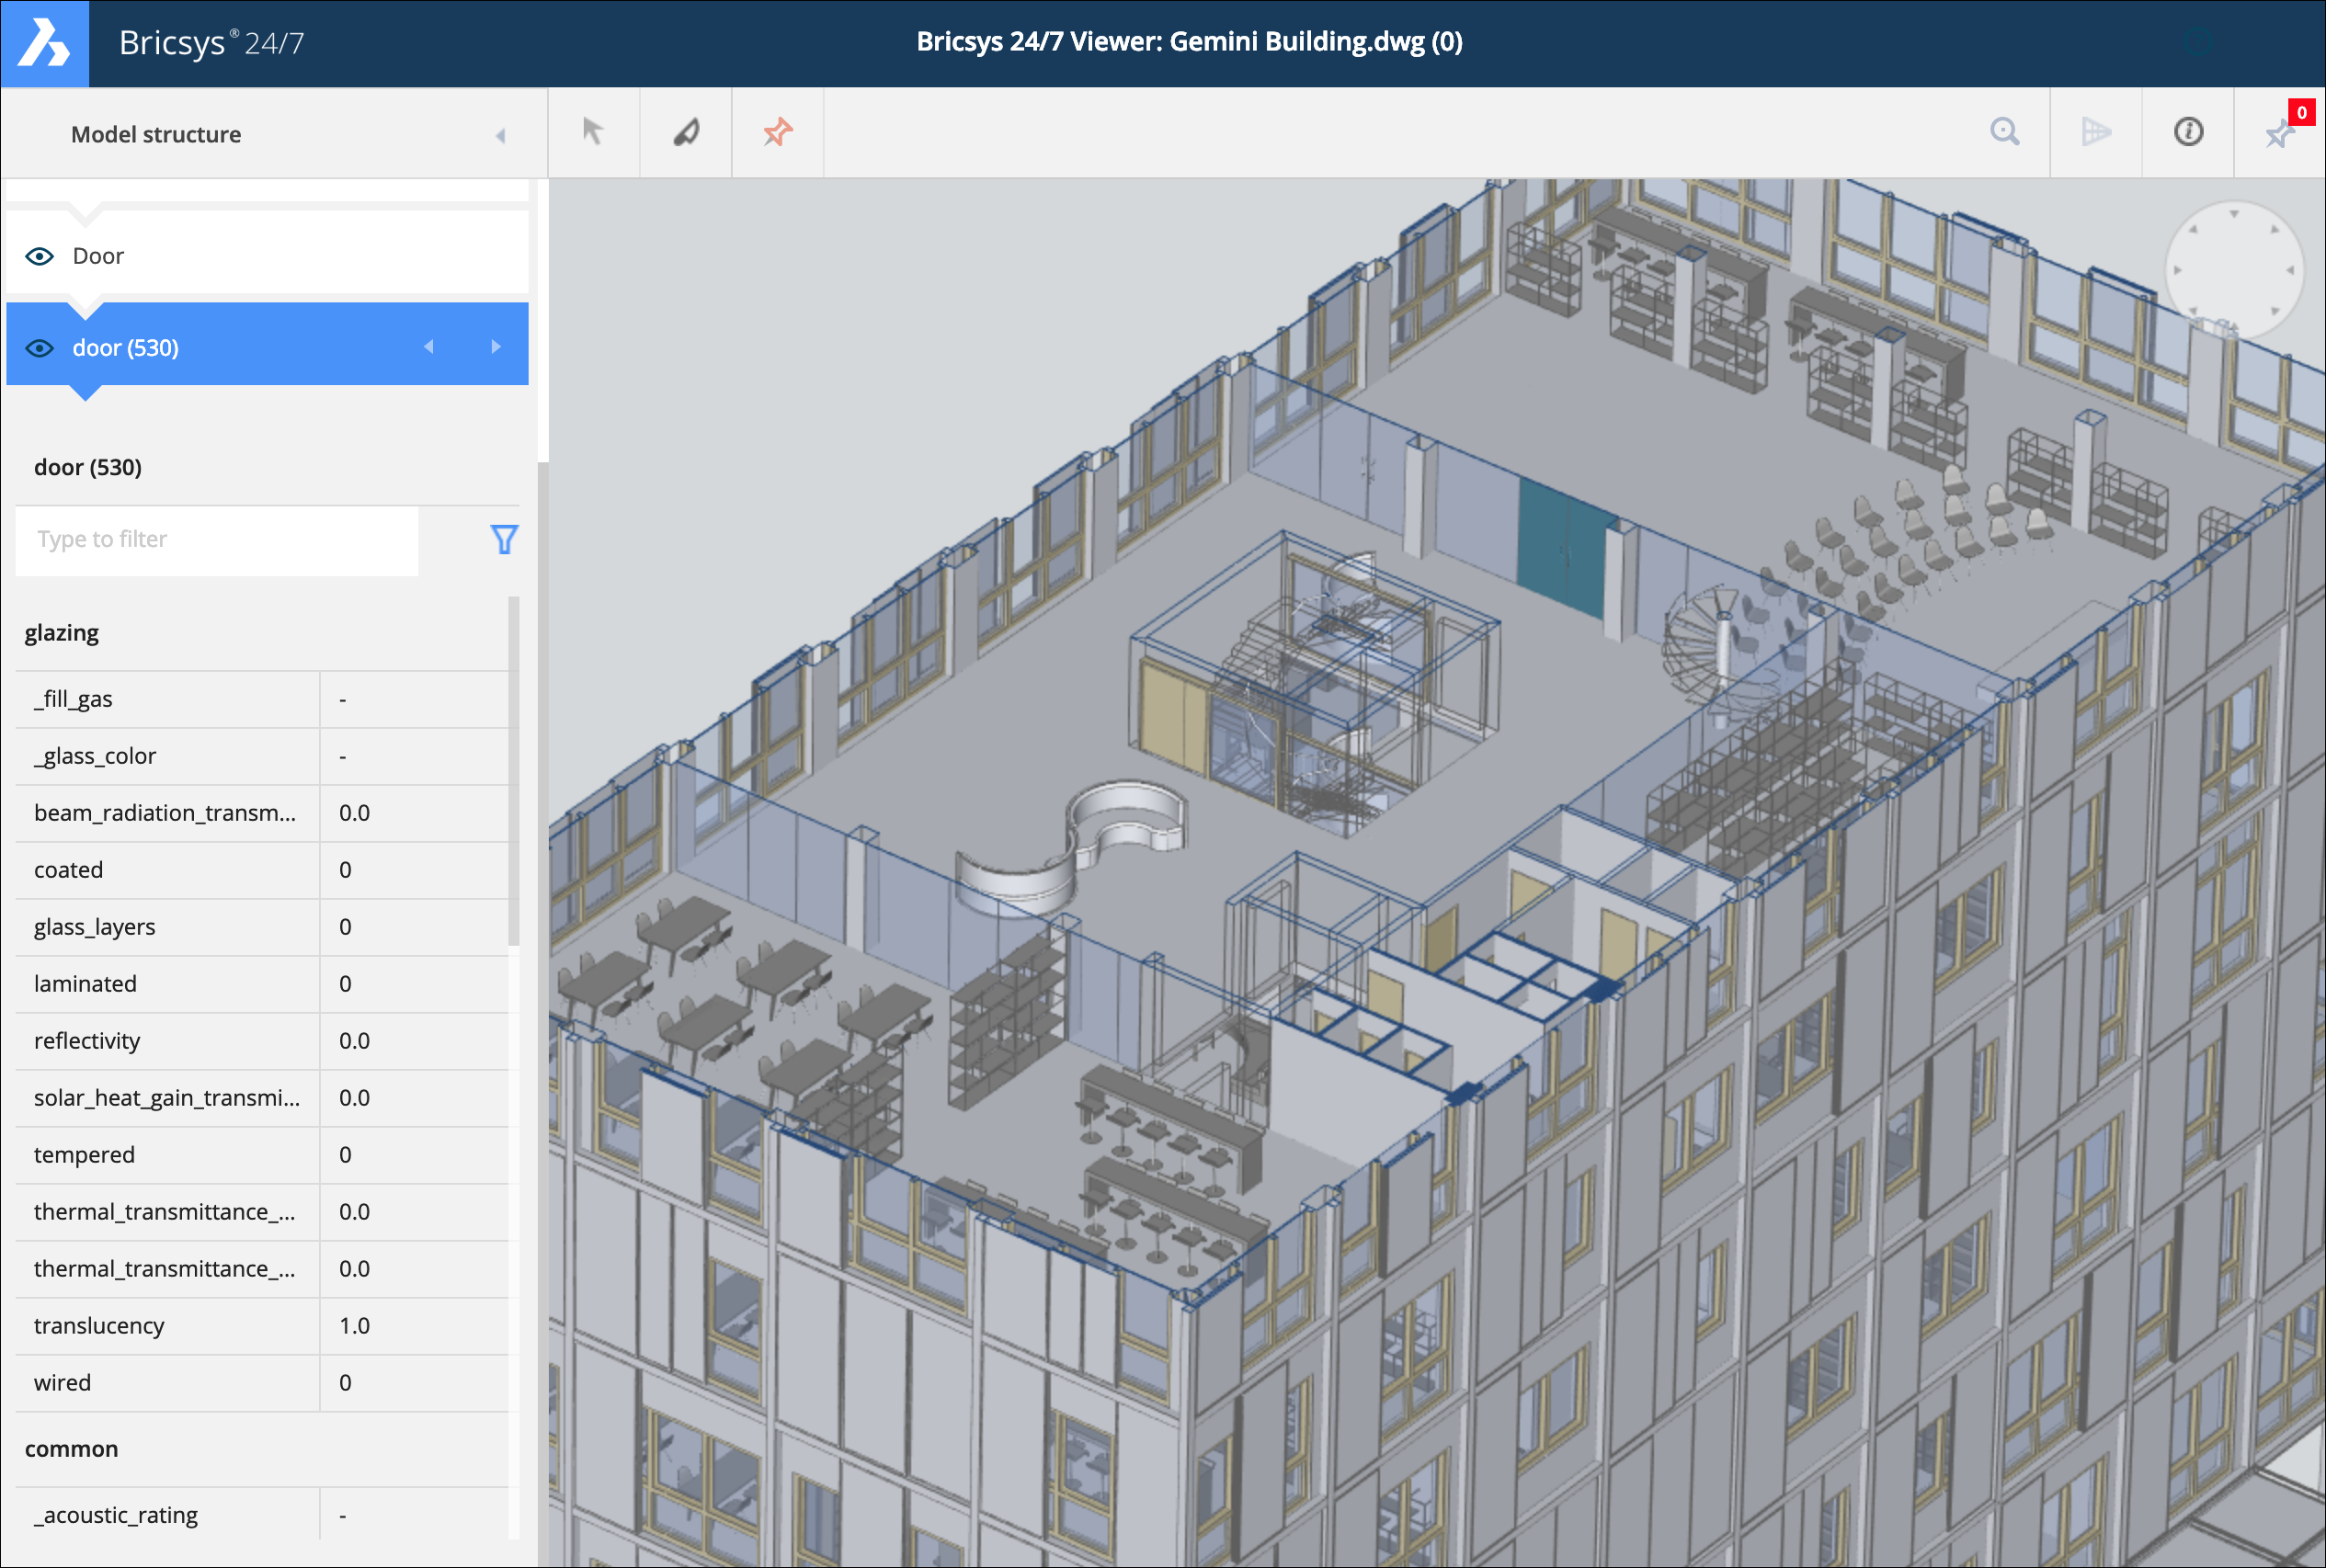Click the solar_heat_gain_transmi... property
2326x1568 pixels.
167,1098
